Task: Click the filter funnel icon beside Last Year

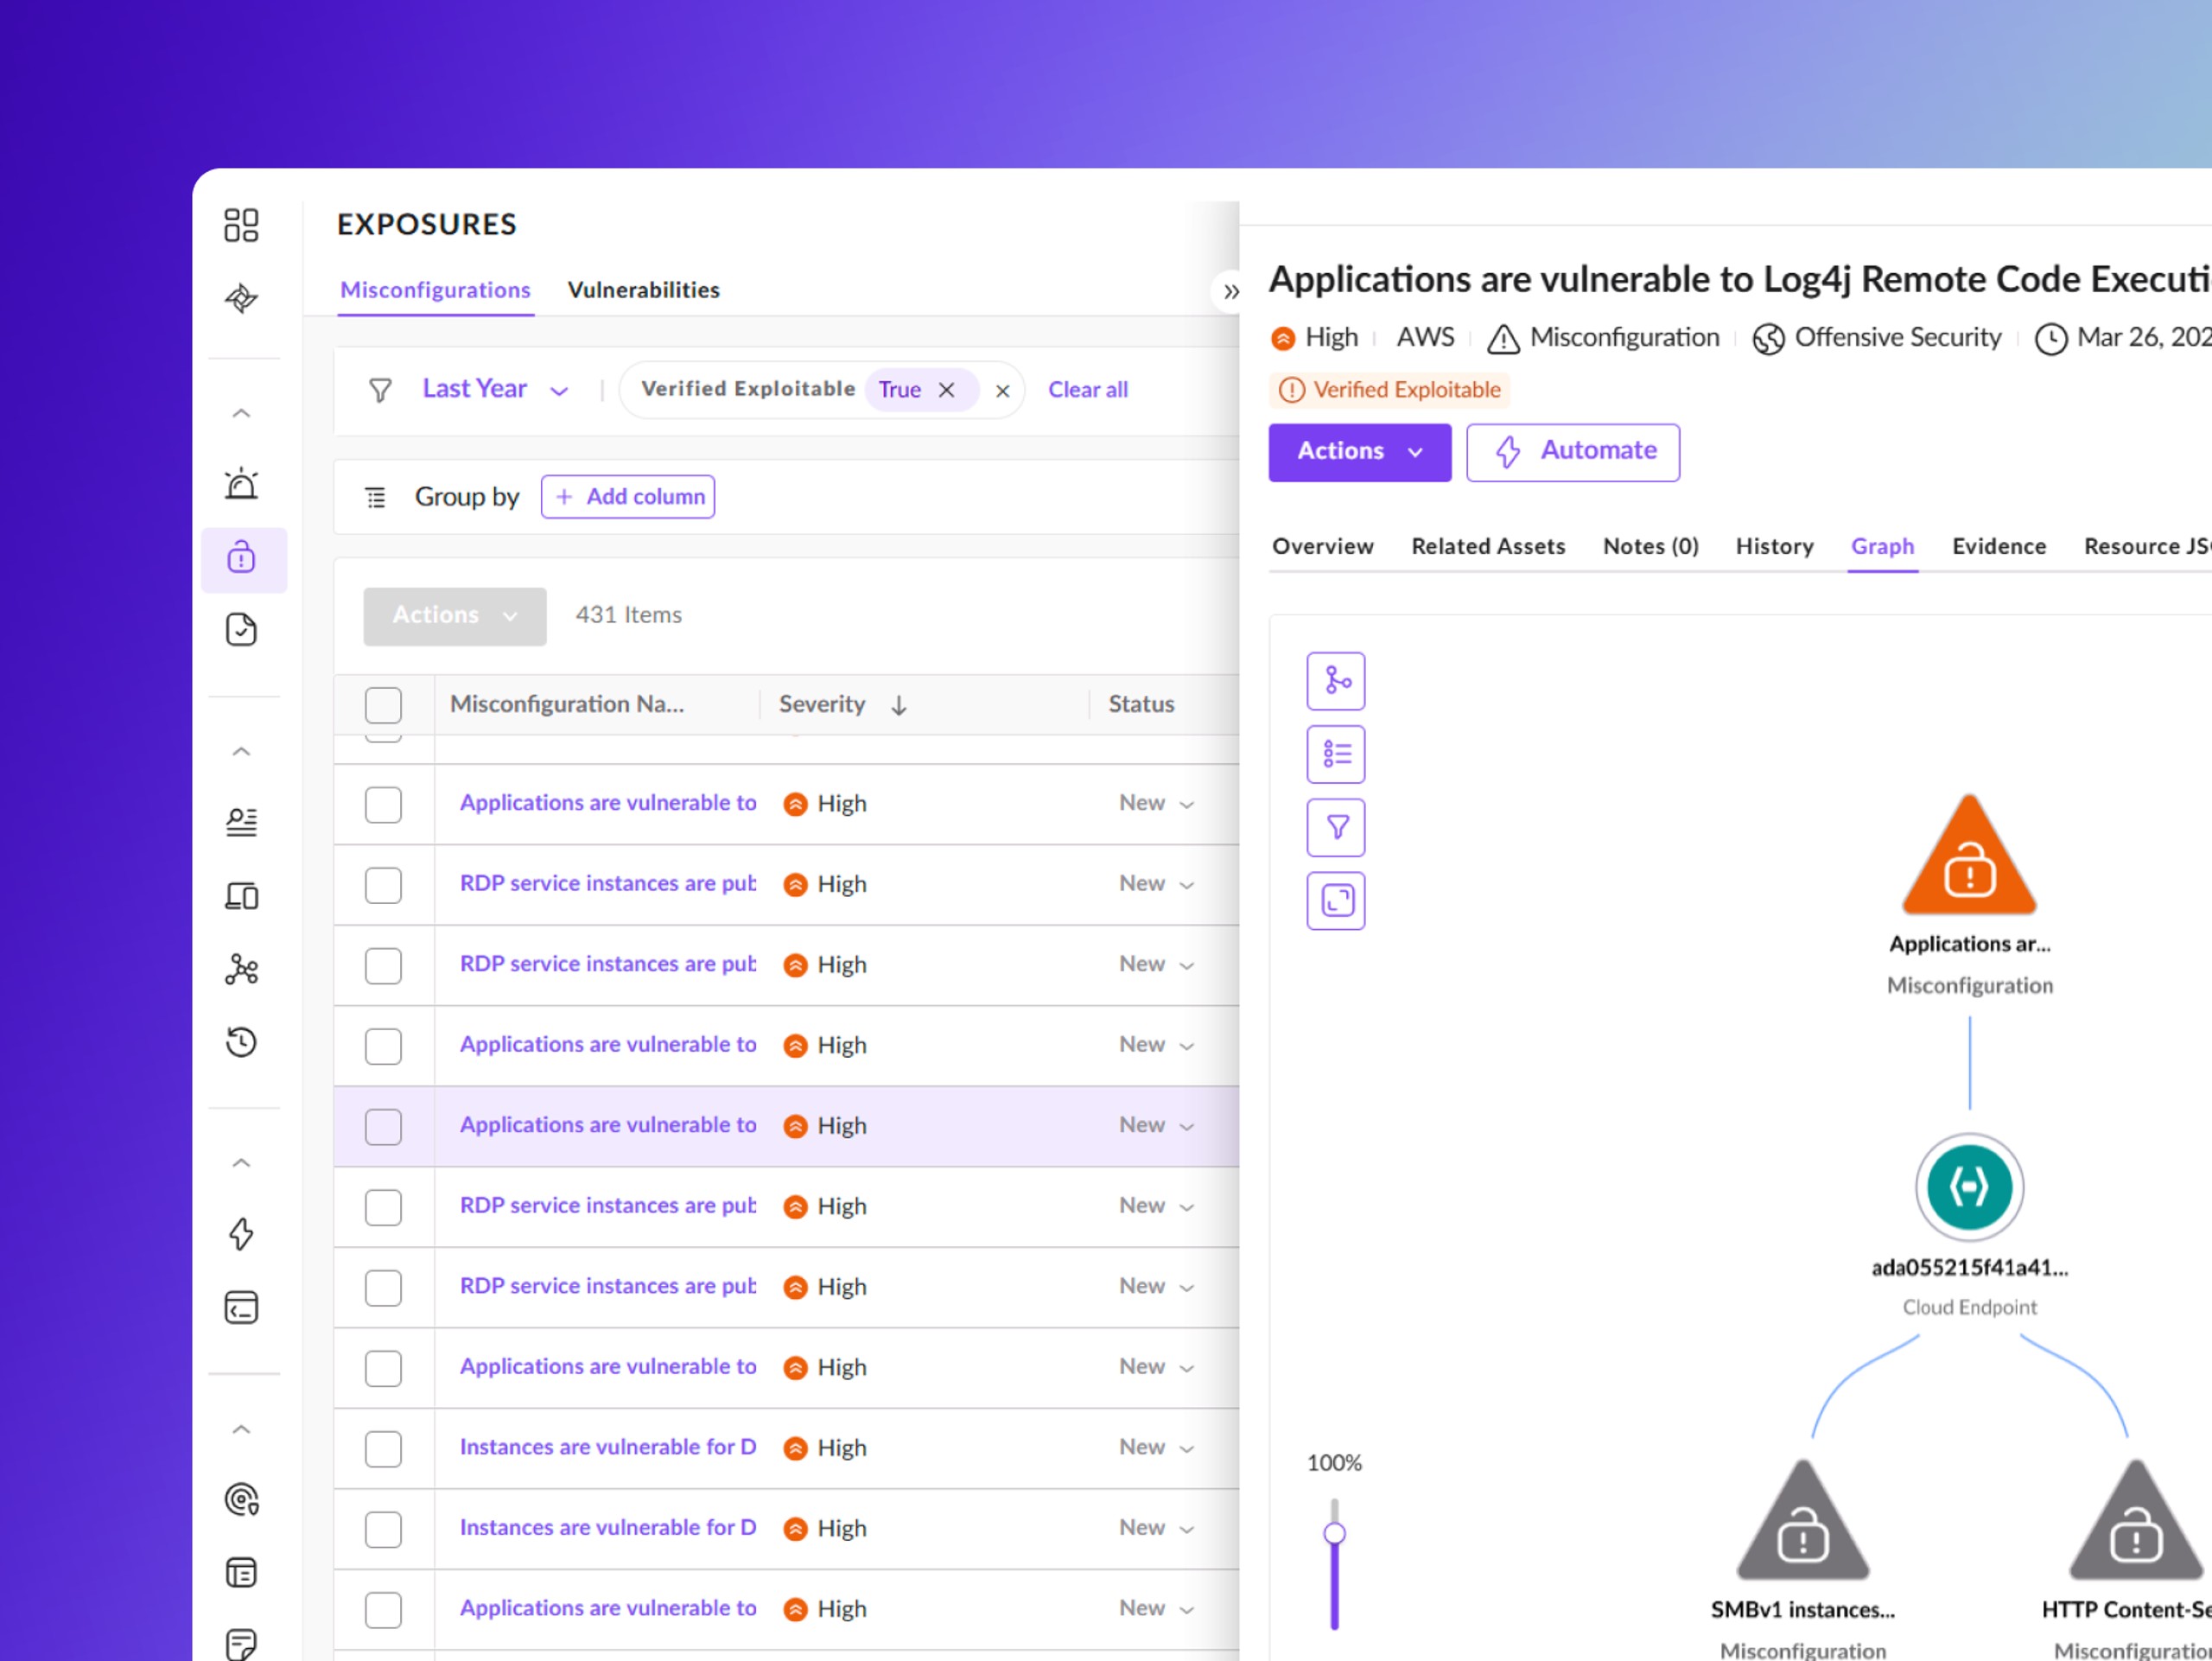Action: click(x=380, y=390)
